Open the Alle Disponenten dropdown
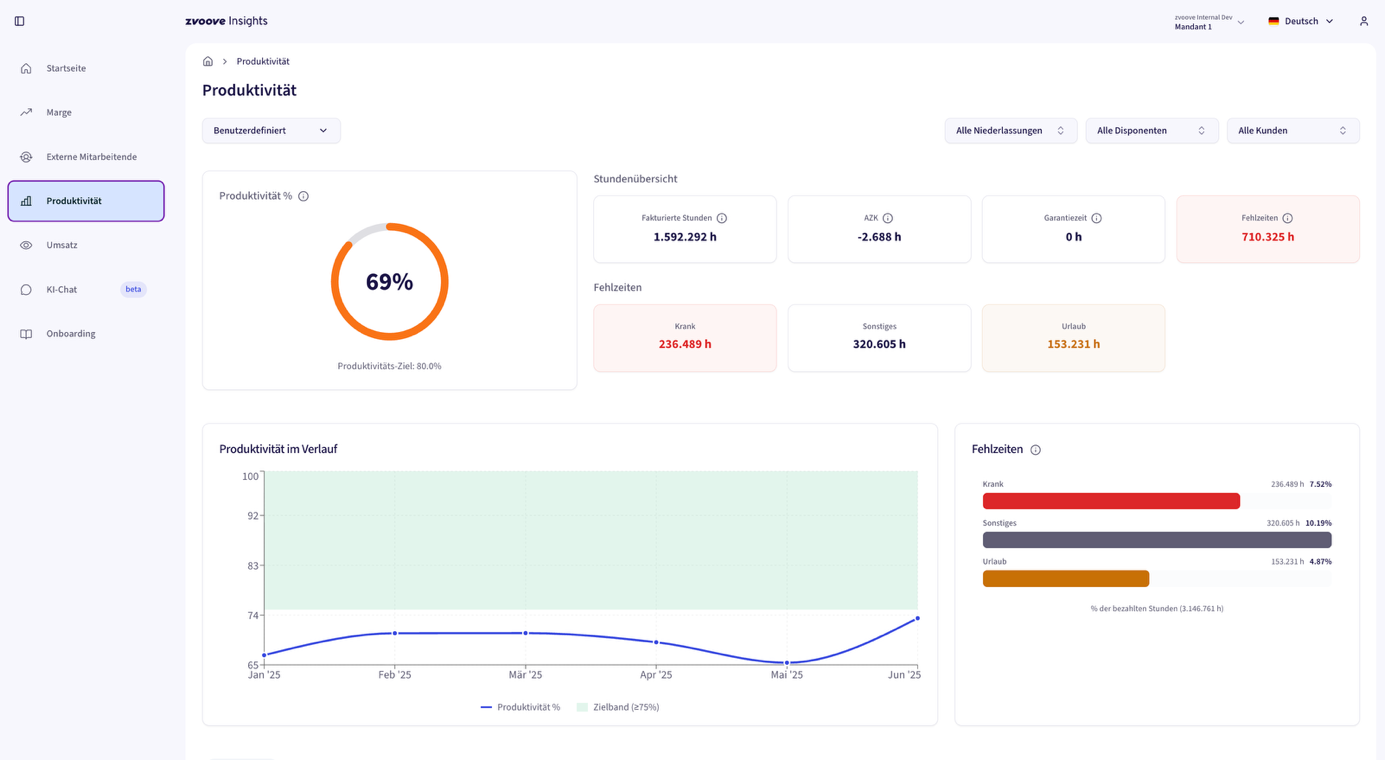This screenshot has height=760, width=1385. point(1151,131)
